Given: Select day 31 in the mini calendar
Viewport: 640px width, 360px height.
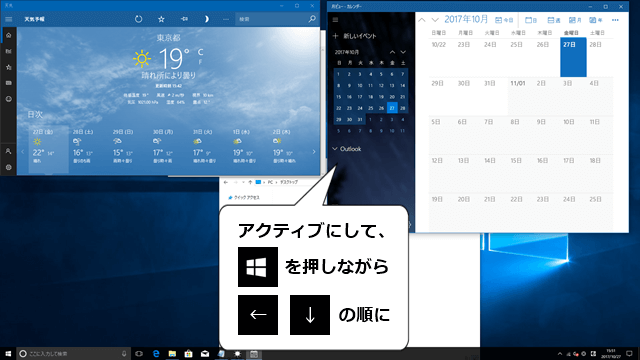Looking at the screenshot, I should pyautogui.click(x=360, y=120).
